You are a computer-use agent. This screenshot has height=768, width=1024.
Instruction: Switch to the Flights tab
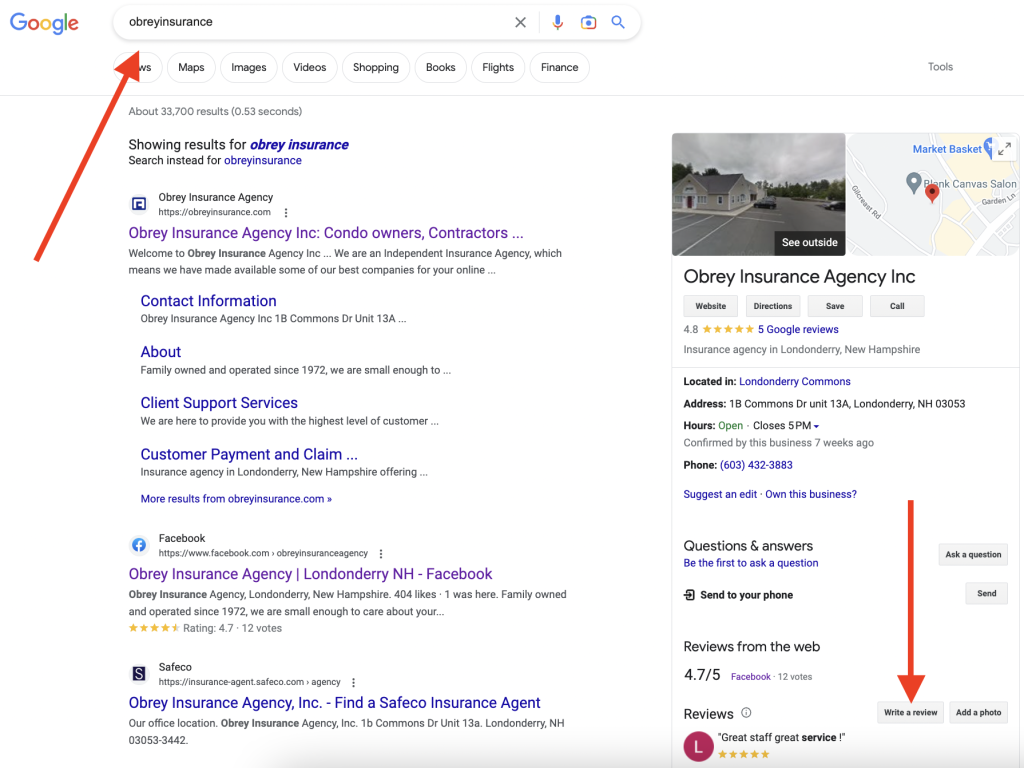[498, 67]
